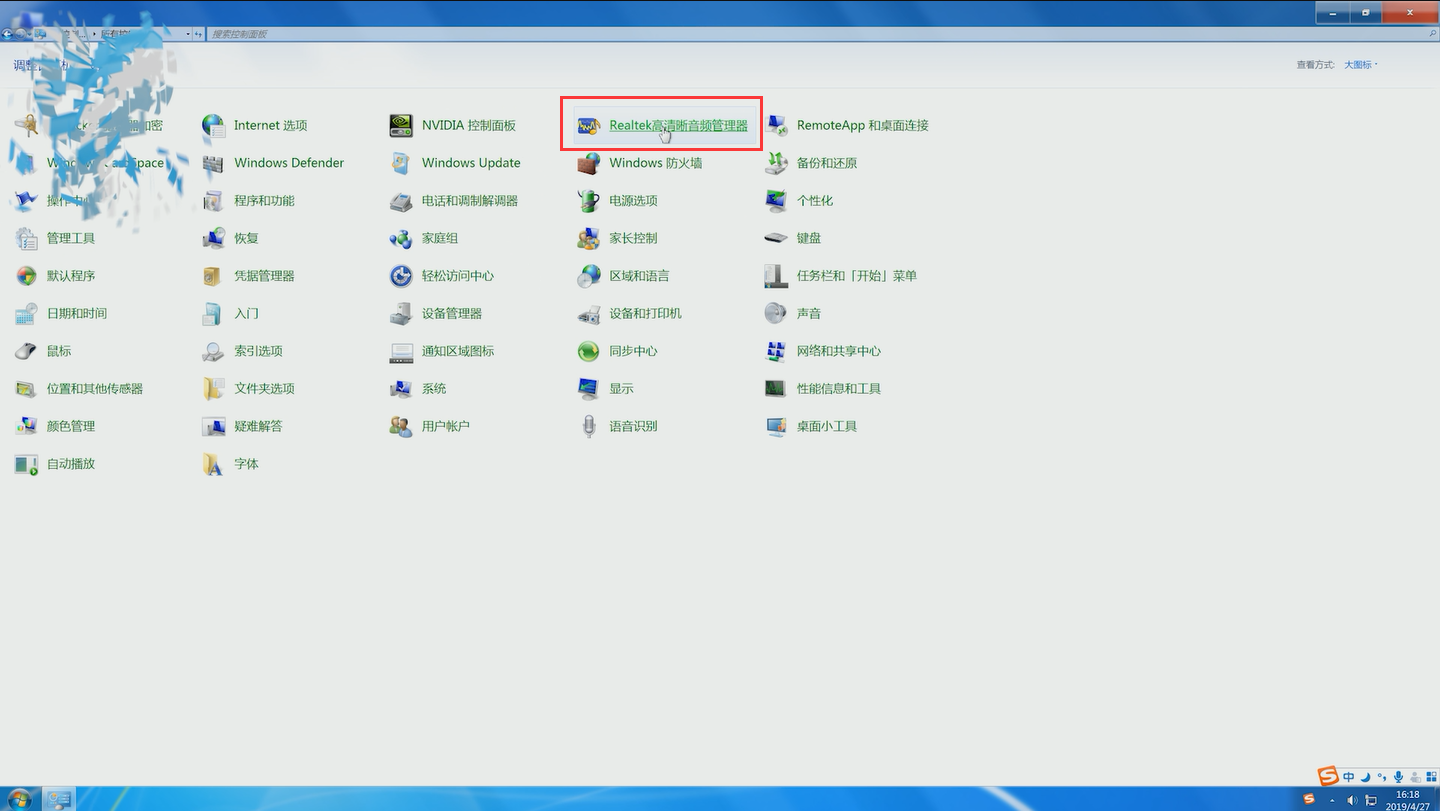Open 桌面小工具
Screen dimensions: 1440x811
click(811, 427)
